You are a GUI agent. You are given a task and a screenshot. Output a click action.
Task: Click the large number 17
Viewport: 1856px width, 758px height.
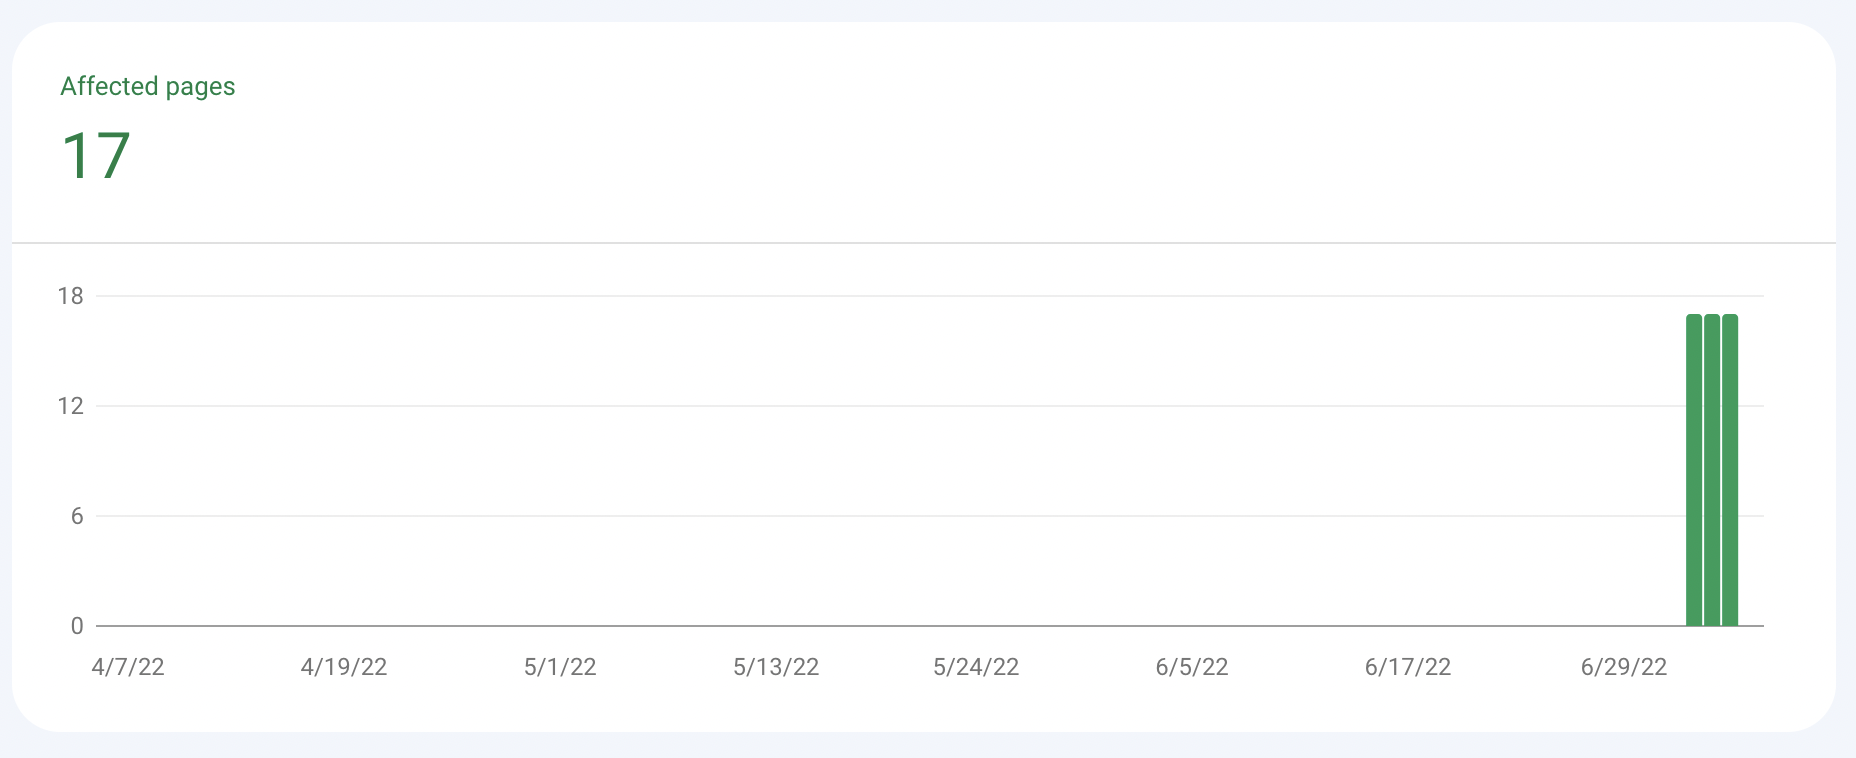[96, 156]
